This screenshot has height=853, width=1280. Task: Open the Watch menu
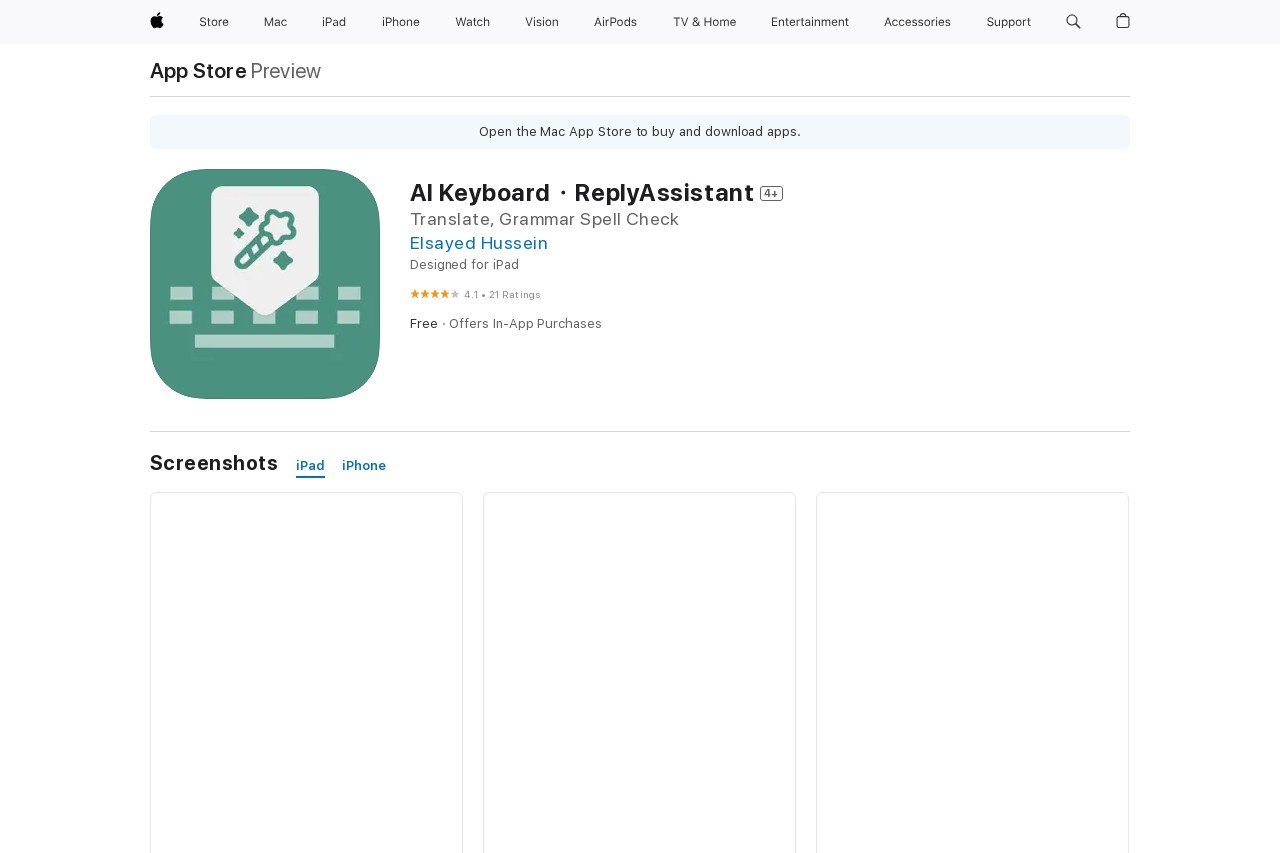pyautogui.click(x=472, y=22)
